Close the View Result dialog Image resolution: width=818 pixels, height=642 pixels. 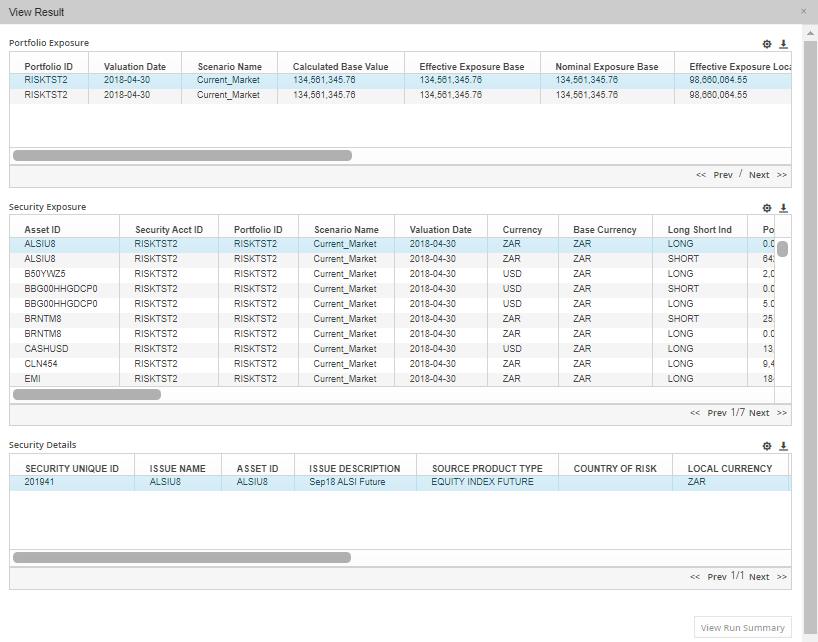(x=804, y=11)
